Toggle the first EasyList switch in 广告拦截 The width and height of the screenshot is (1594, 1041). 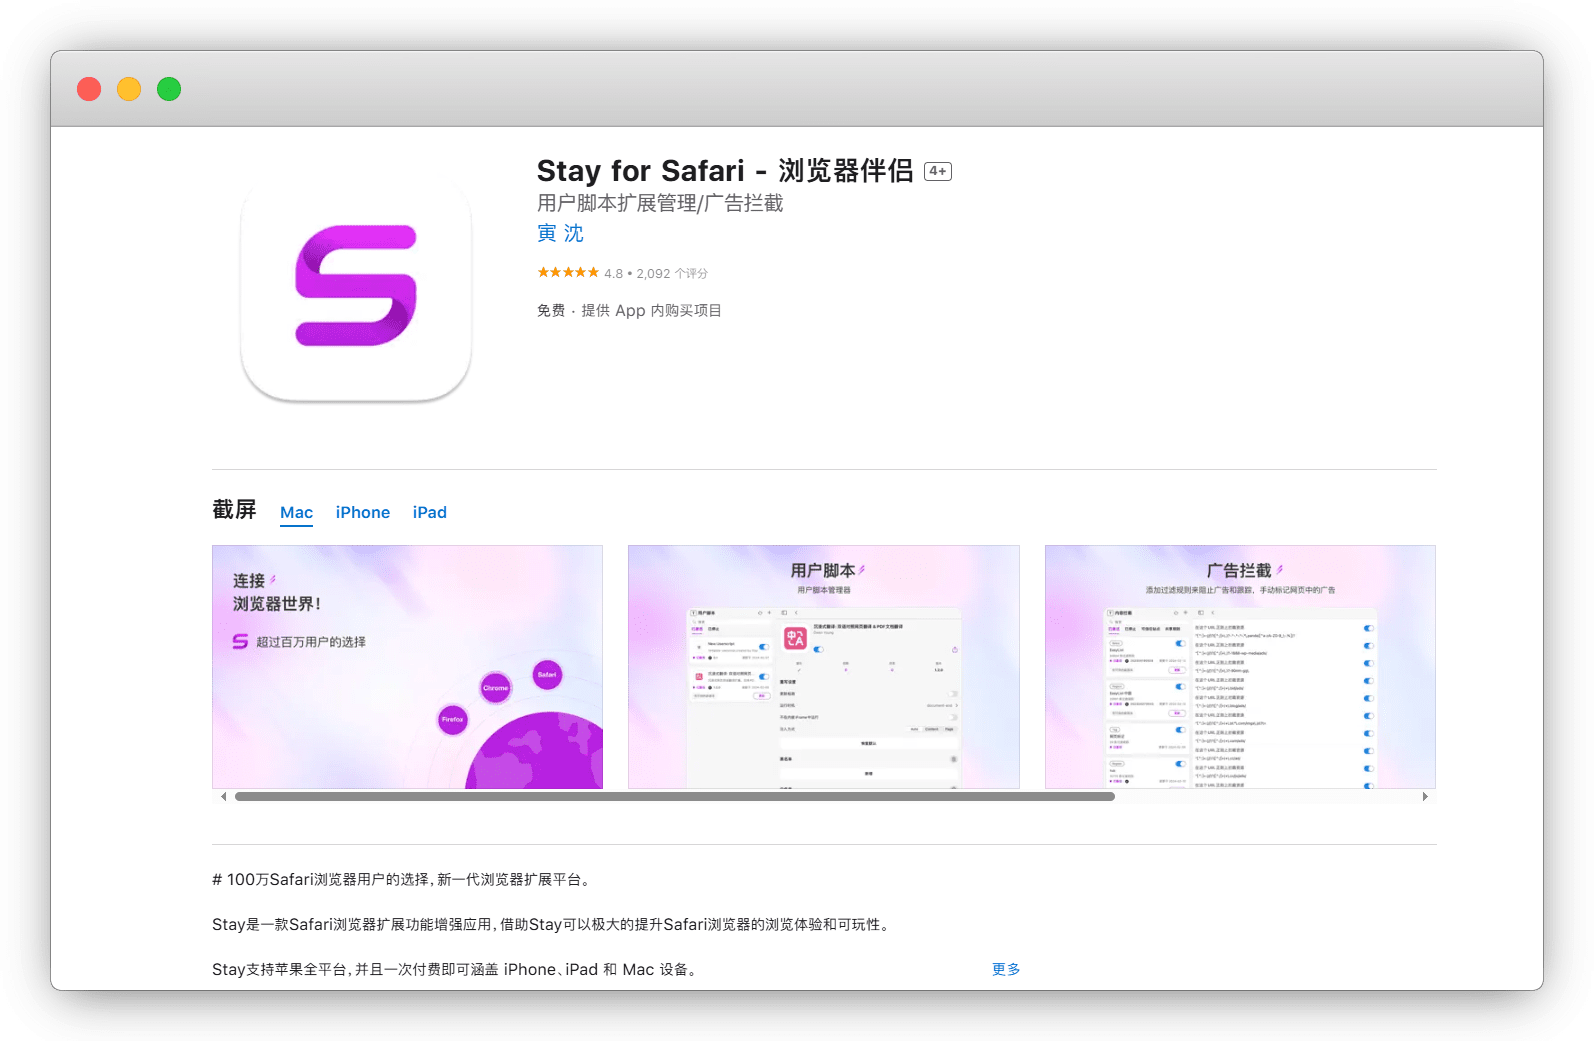pos(1180,644)
